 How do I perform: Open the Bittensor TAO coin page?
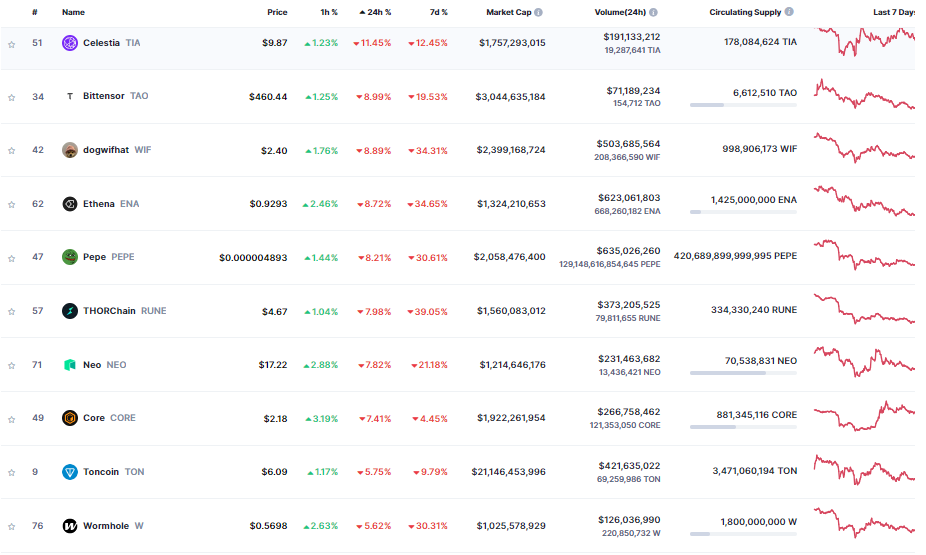(116, 96)
